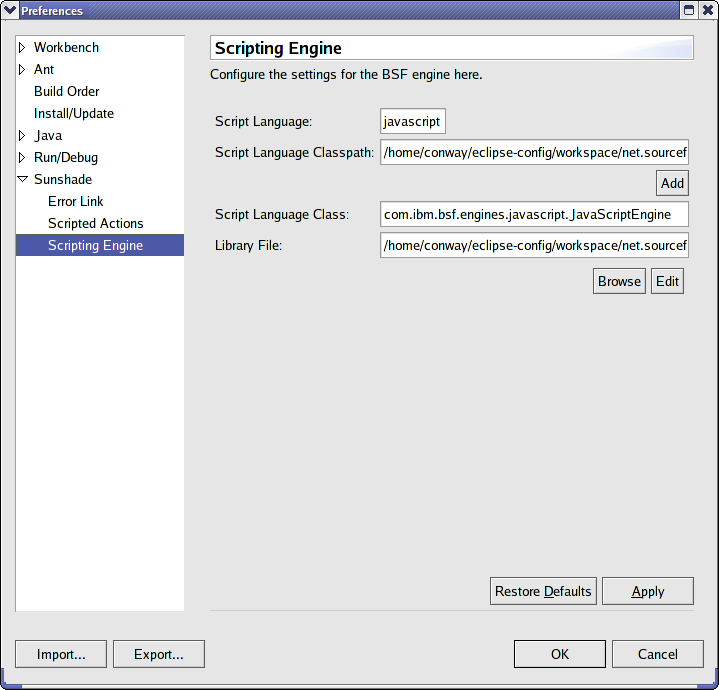
Task: Select Scripting Engine tree item
Action: coord(95,246)
